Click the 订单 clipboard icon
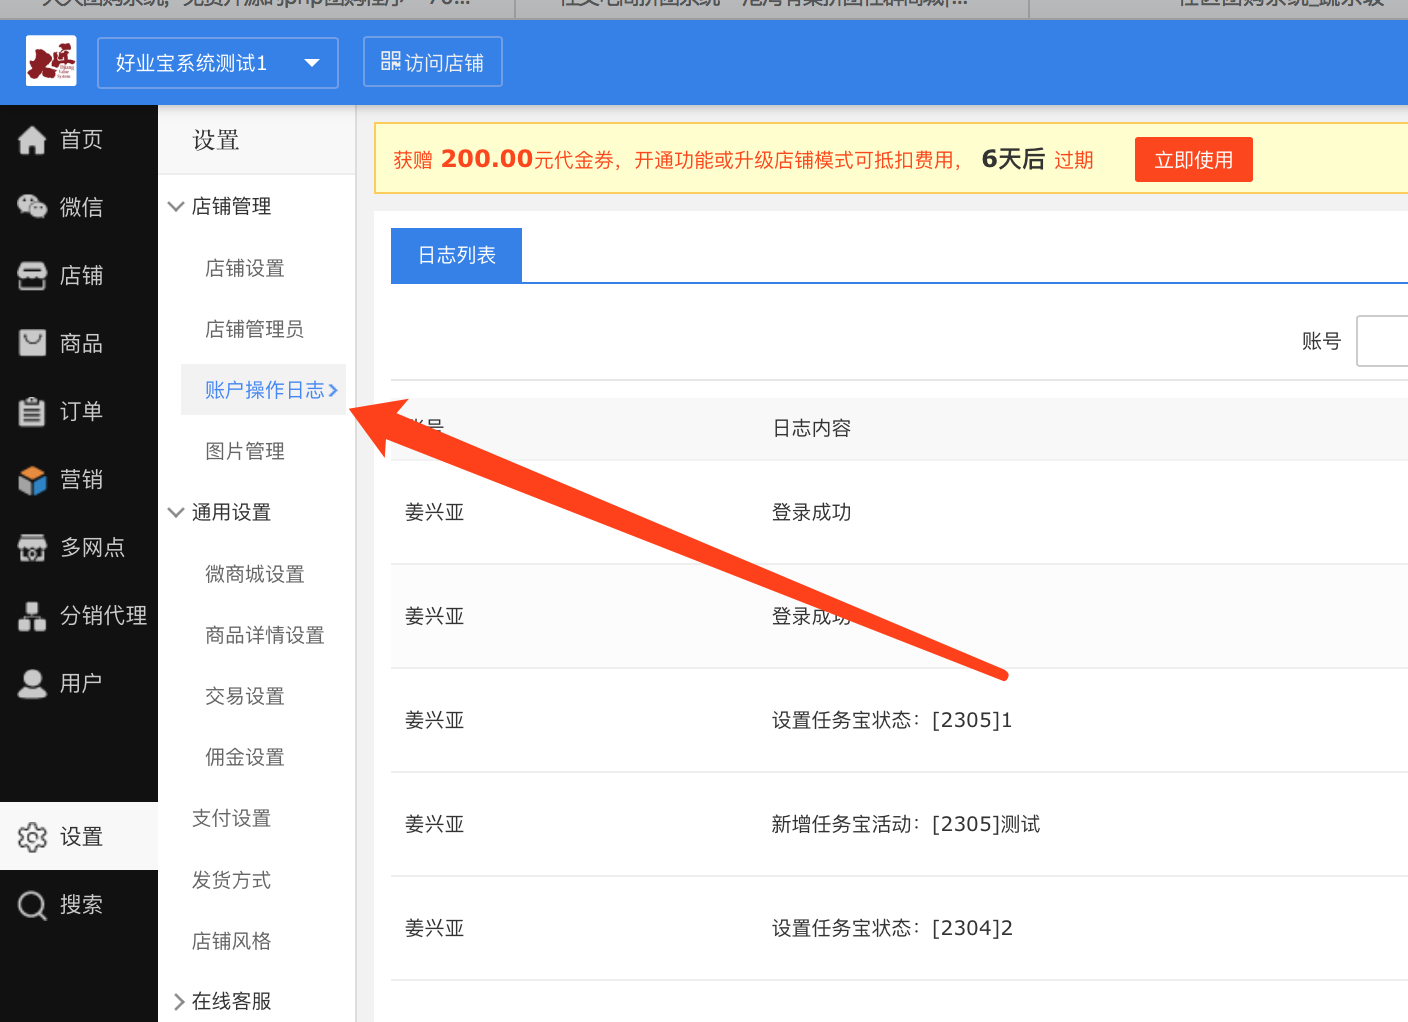The width and height of the screenshot is (1408, 1022). (x=32, y=411)
